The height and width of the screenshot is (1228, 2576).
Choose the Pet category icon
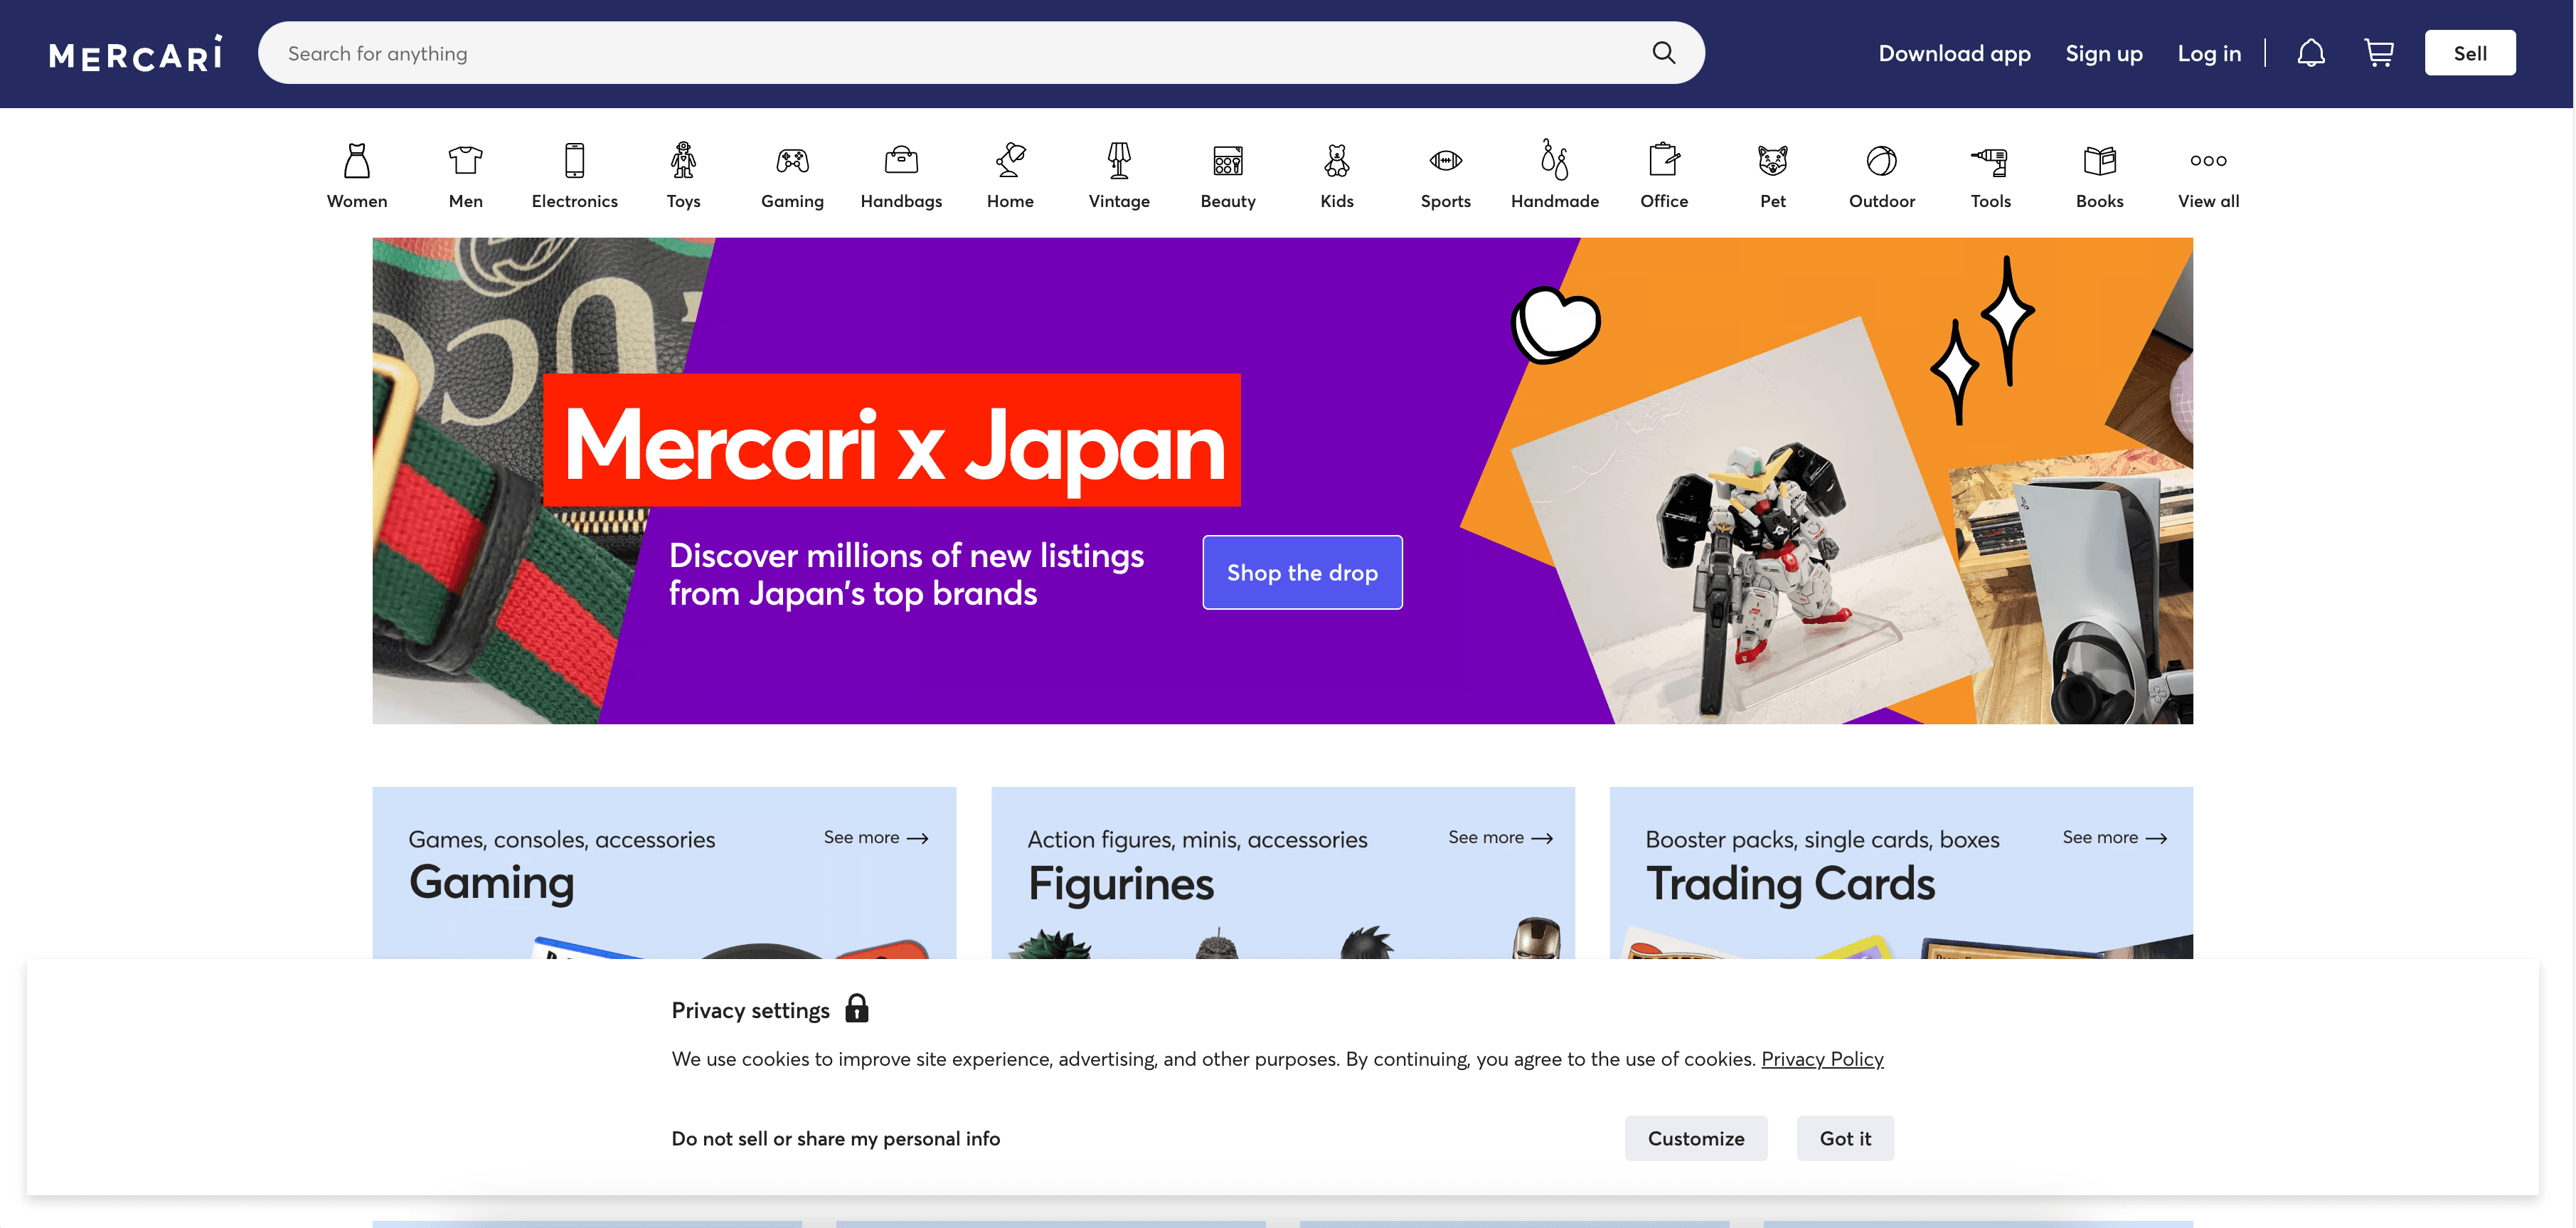(x=1772, y=161)
